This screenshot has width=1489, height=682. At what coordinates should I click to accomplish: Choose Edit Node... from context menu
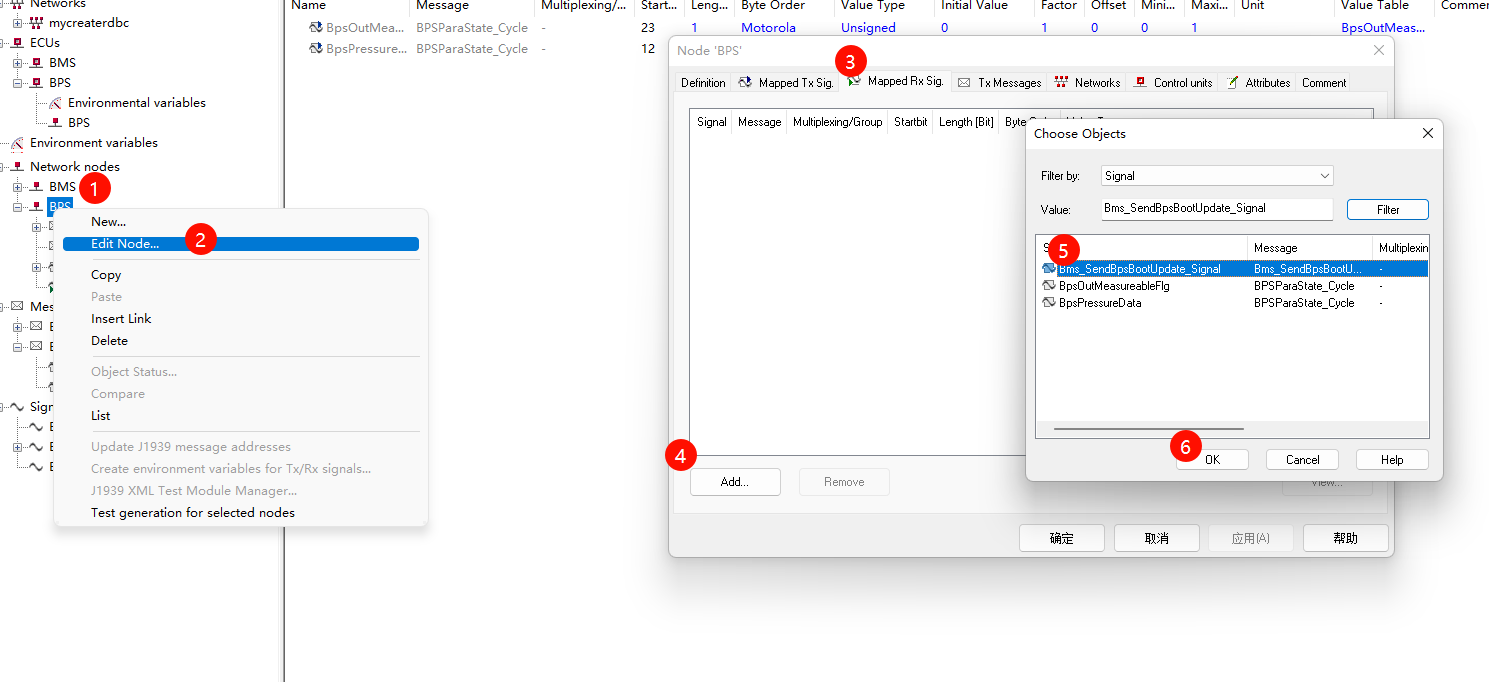240,244
